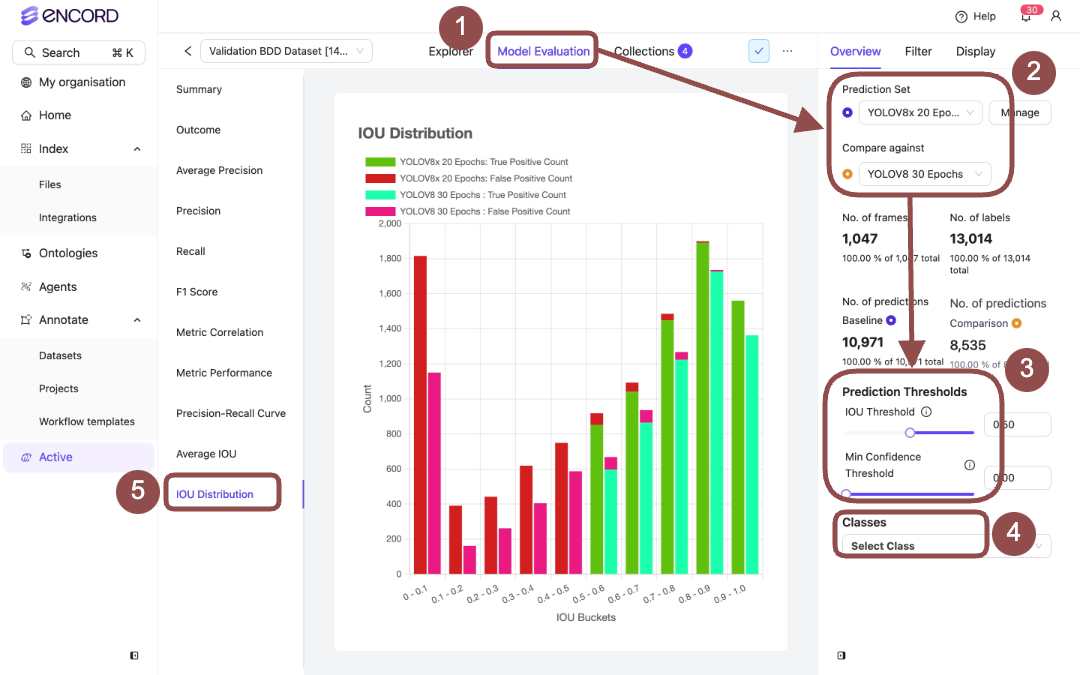Click the Encord logo
Image resolution: width=1080 pixels, height=675 pixels.
point(70,15)
